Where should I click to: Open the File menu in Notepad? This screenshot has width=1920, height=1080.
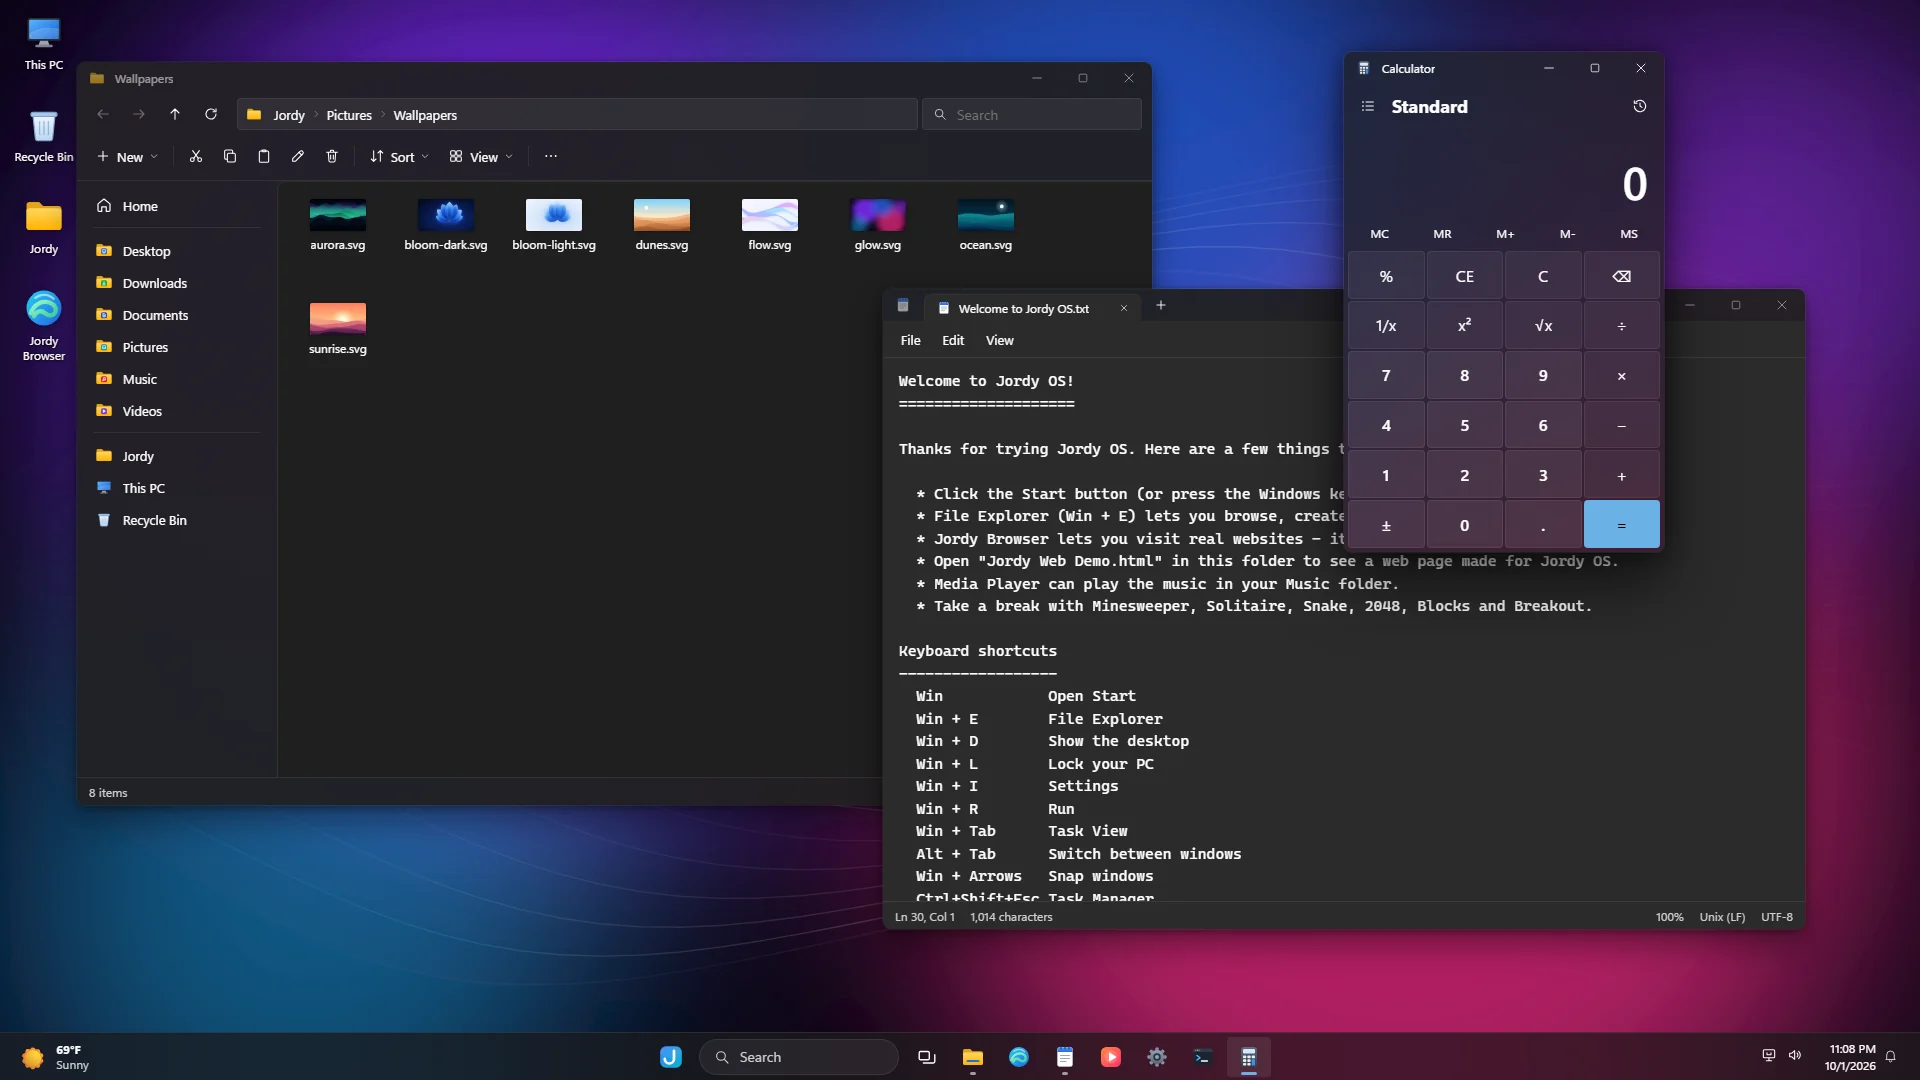click(910, 341)
